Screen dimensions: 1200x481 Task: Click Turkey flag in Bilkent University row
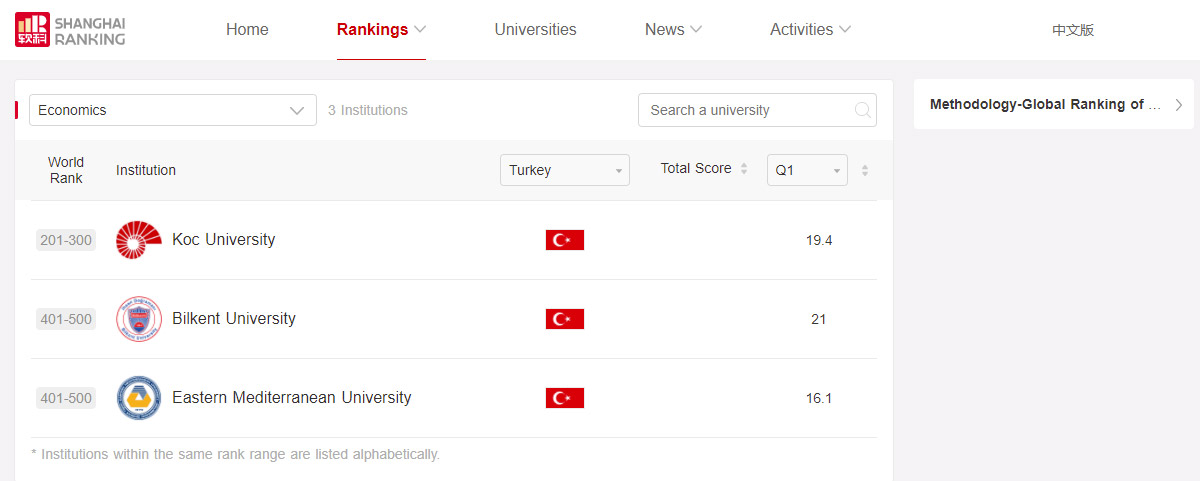coord(564,319)
